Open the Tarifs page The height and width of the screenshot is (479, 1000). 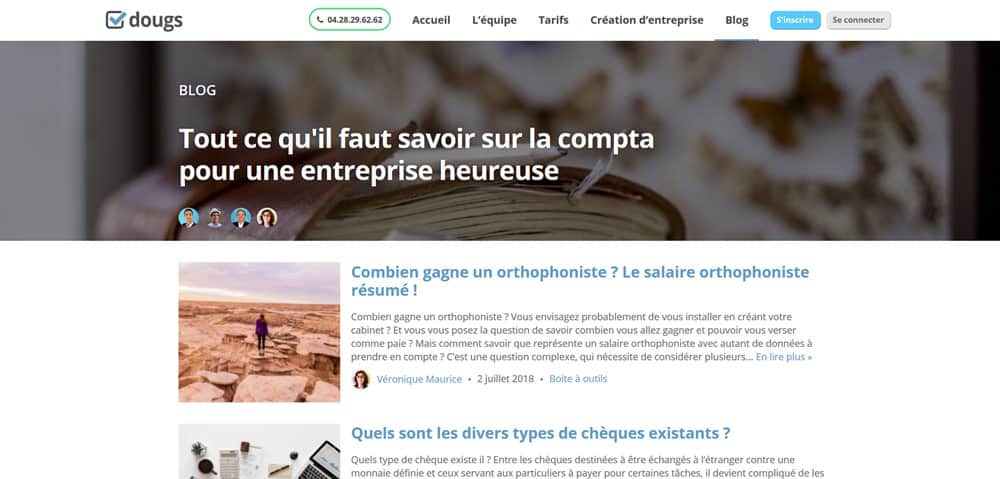[x=553, y=20]
